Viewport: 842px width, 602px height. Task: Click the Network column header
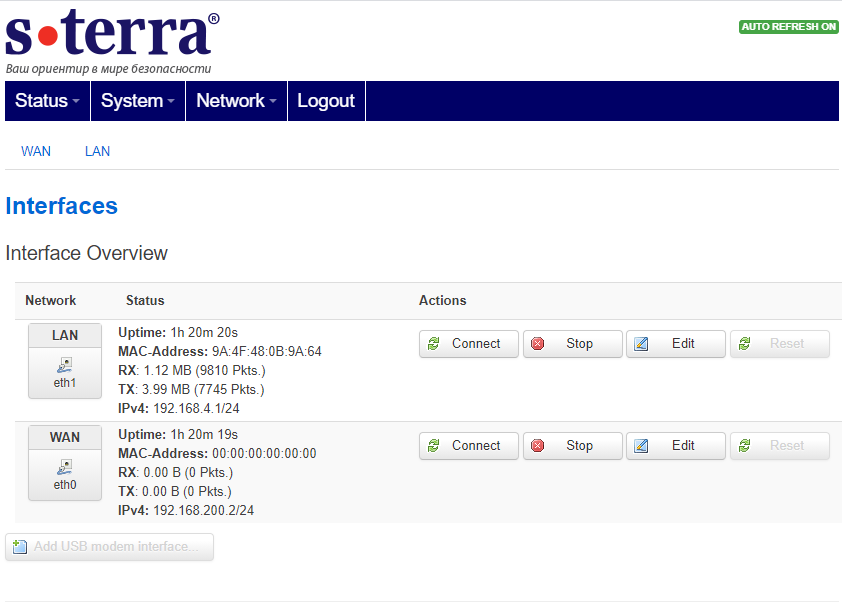click(x=51, y=300)
